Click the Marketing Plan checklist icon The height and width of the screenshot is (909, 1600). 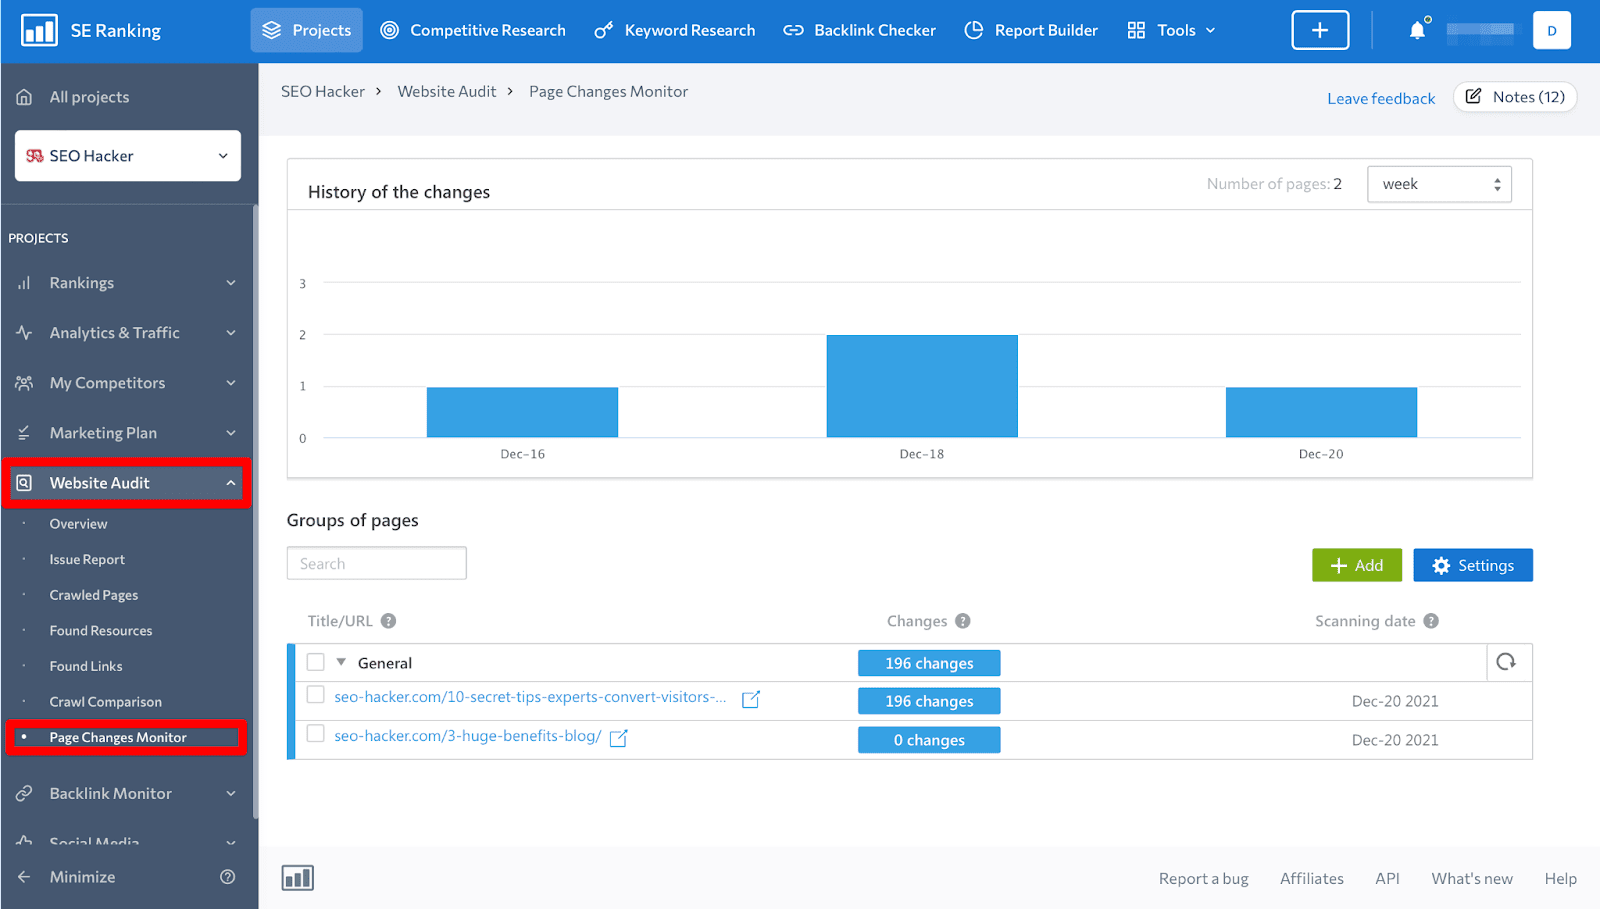(24, 433)
